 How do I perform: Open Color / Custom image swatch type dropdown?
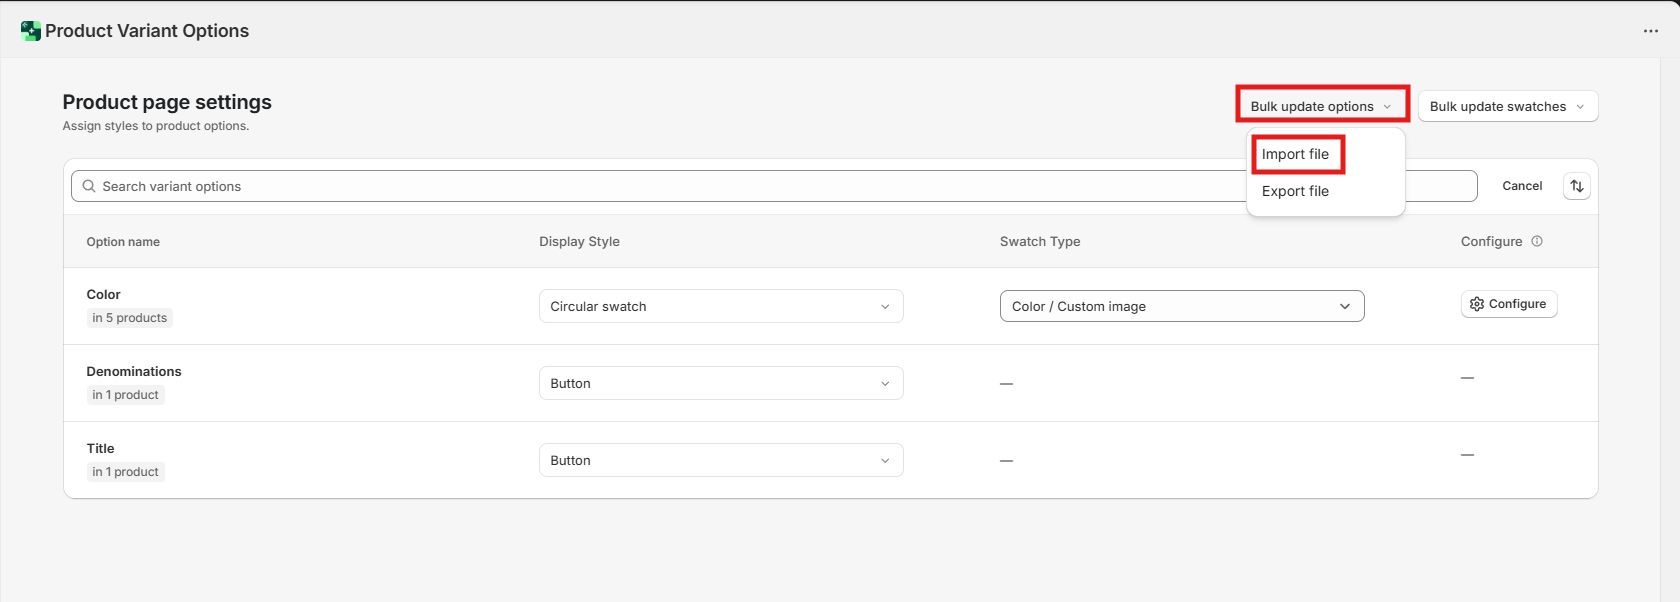click(1181, 306)
